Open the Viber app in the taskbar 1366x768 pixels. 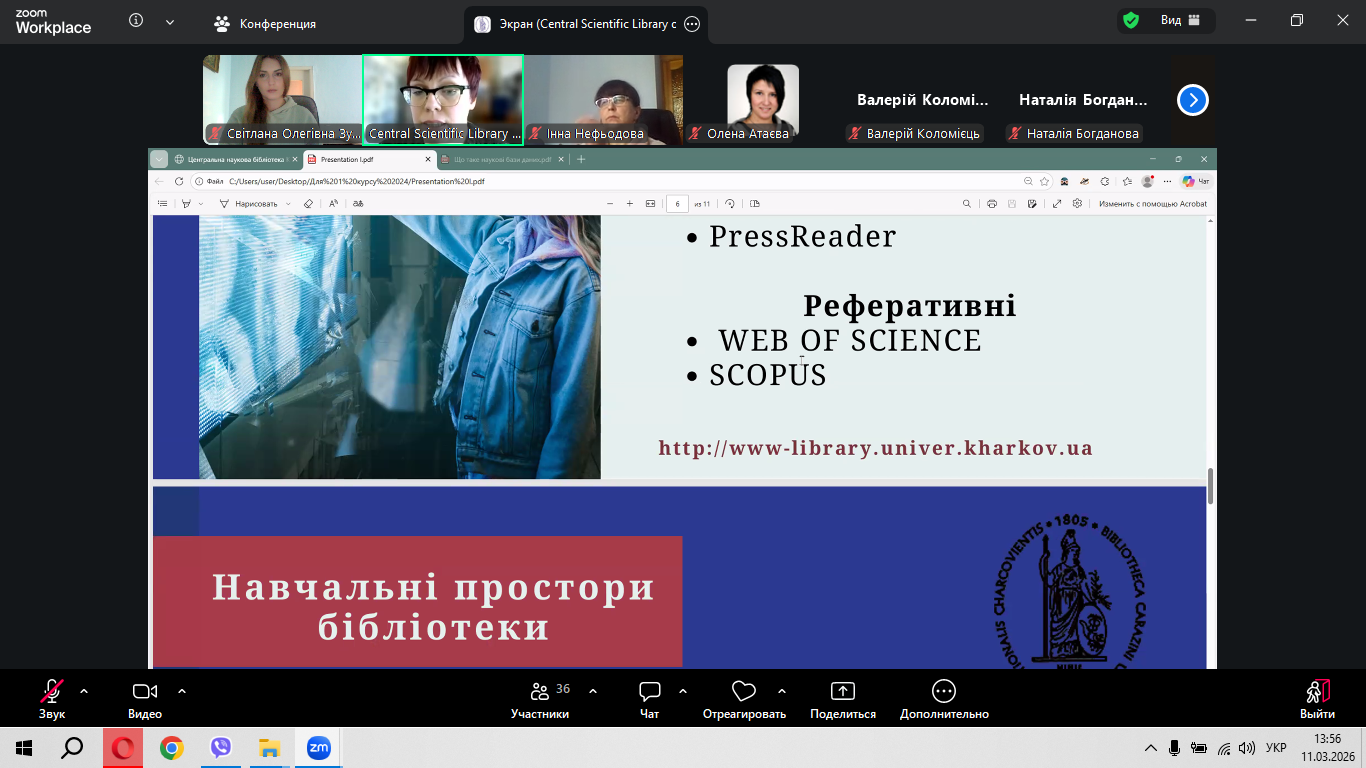tap(221, 748)
